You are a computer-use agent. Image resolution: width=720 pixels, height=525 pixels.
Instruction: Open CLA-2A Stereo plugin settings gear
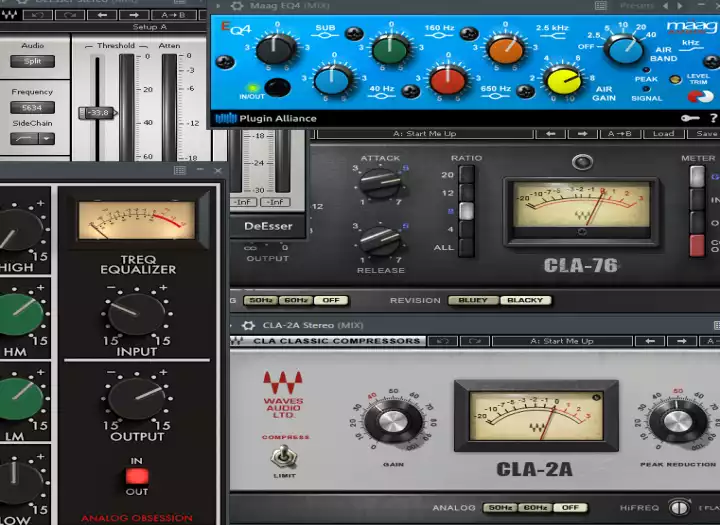pos(248,326)
